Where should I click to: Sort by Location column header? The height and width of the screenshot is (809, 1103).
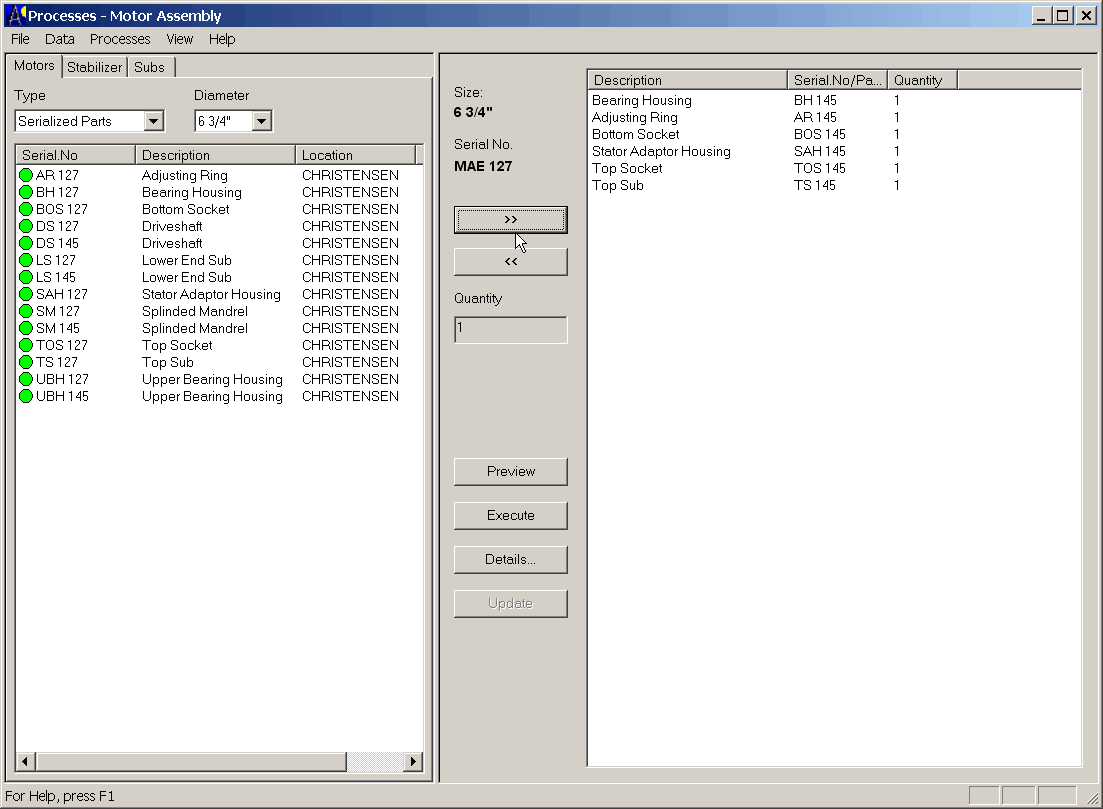356,155
